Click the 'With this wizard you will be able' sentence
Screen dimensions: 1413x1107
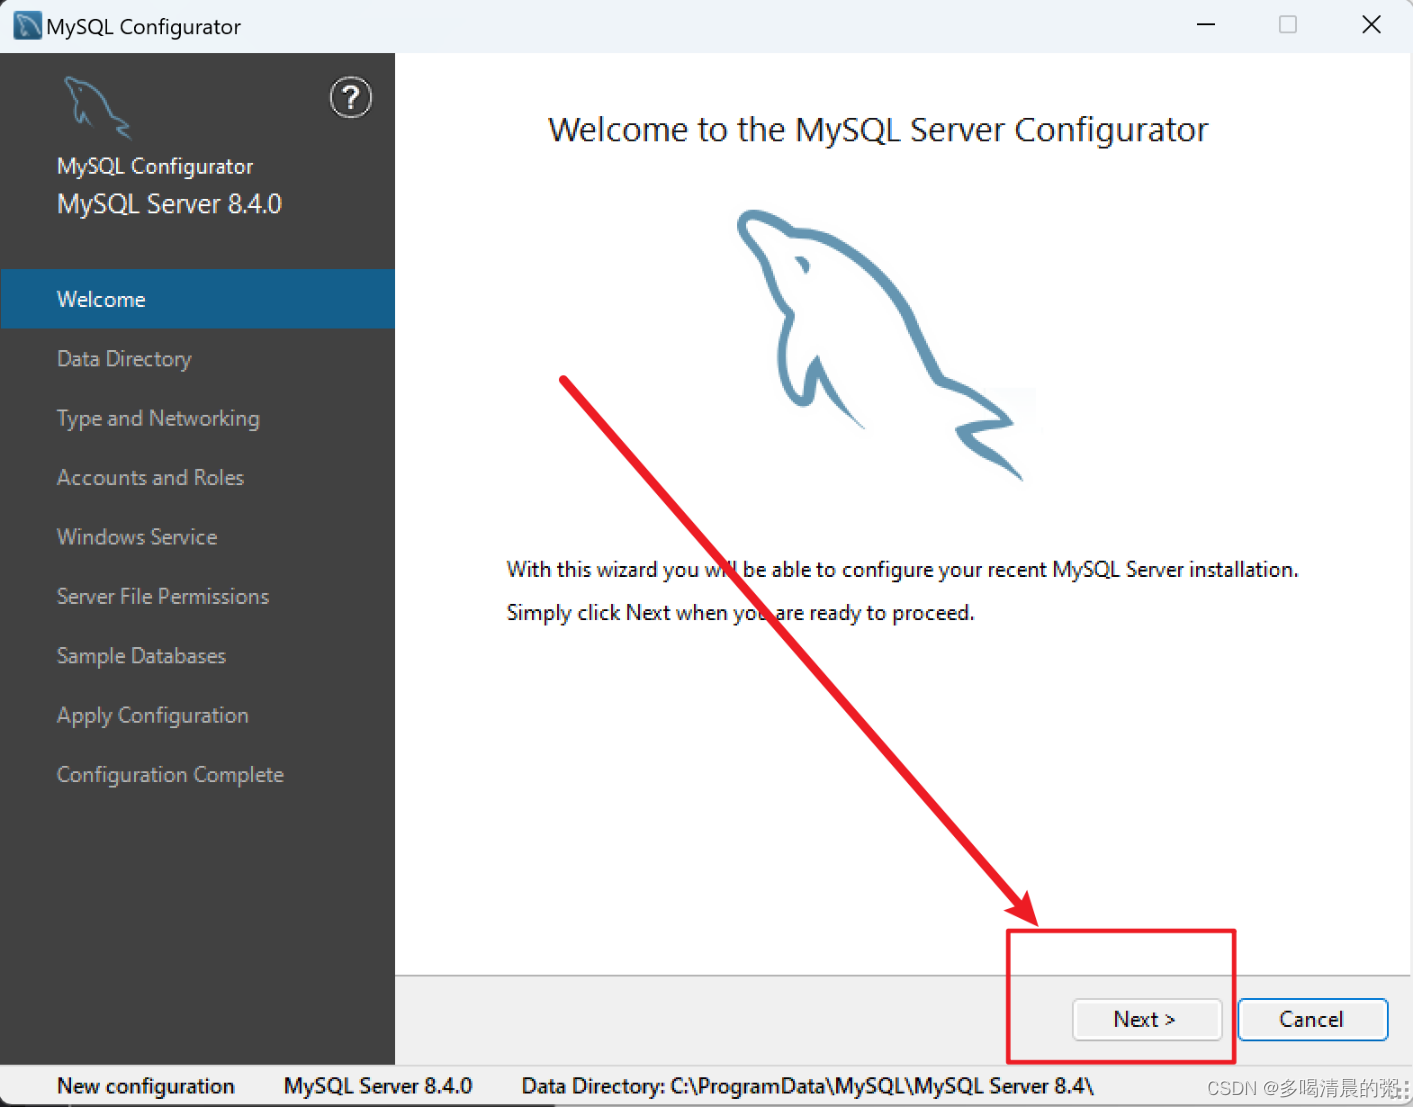tap(902, 570)
